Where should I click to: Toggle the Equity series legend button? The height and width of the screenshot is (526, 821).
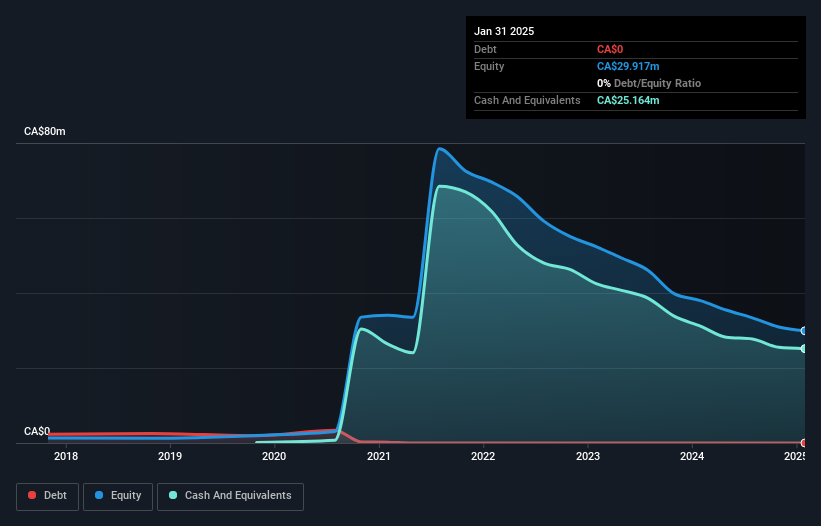coord(118,496)
